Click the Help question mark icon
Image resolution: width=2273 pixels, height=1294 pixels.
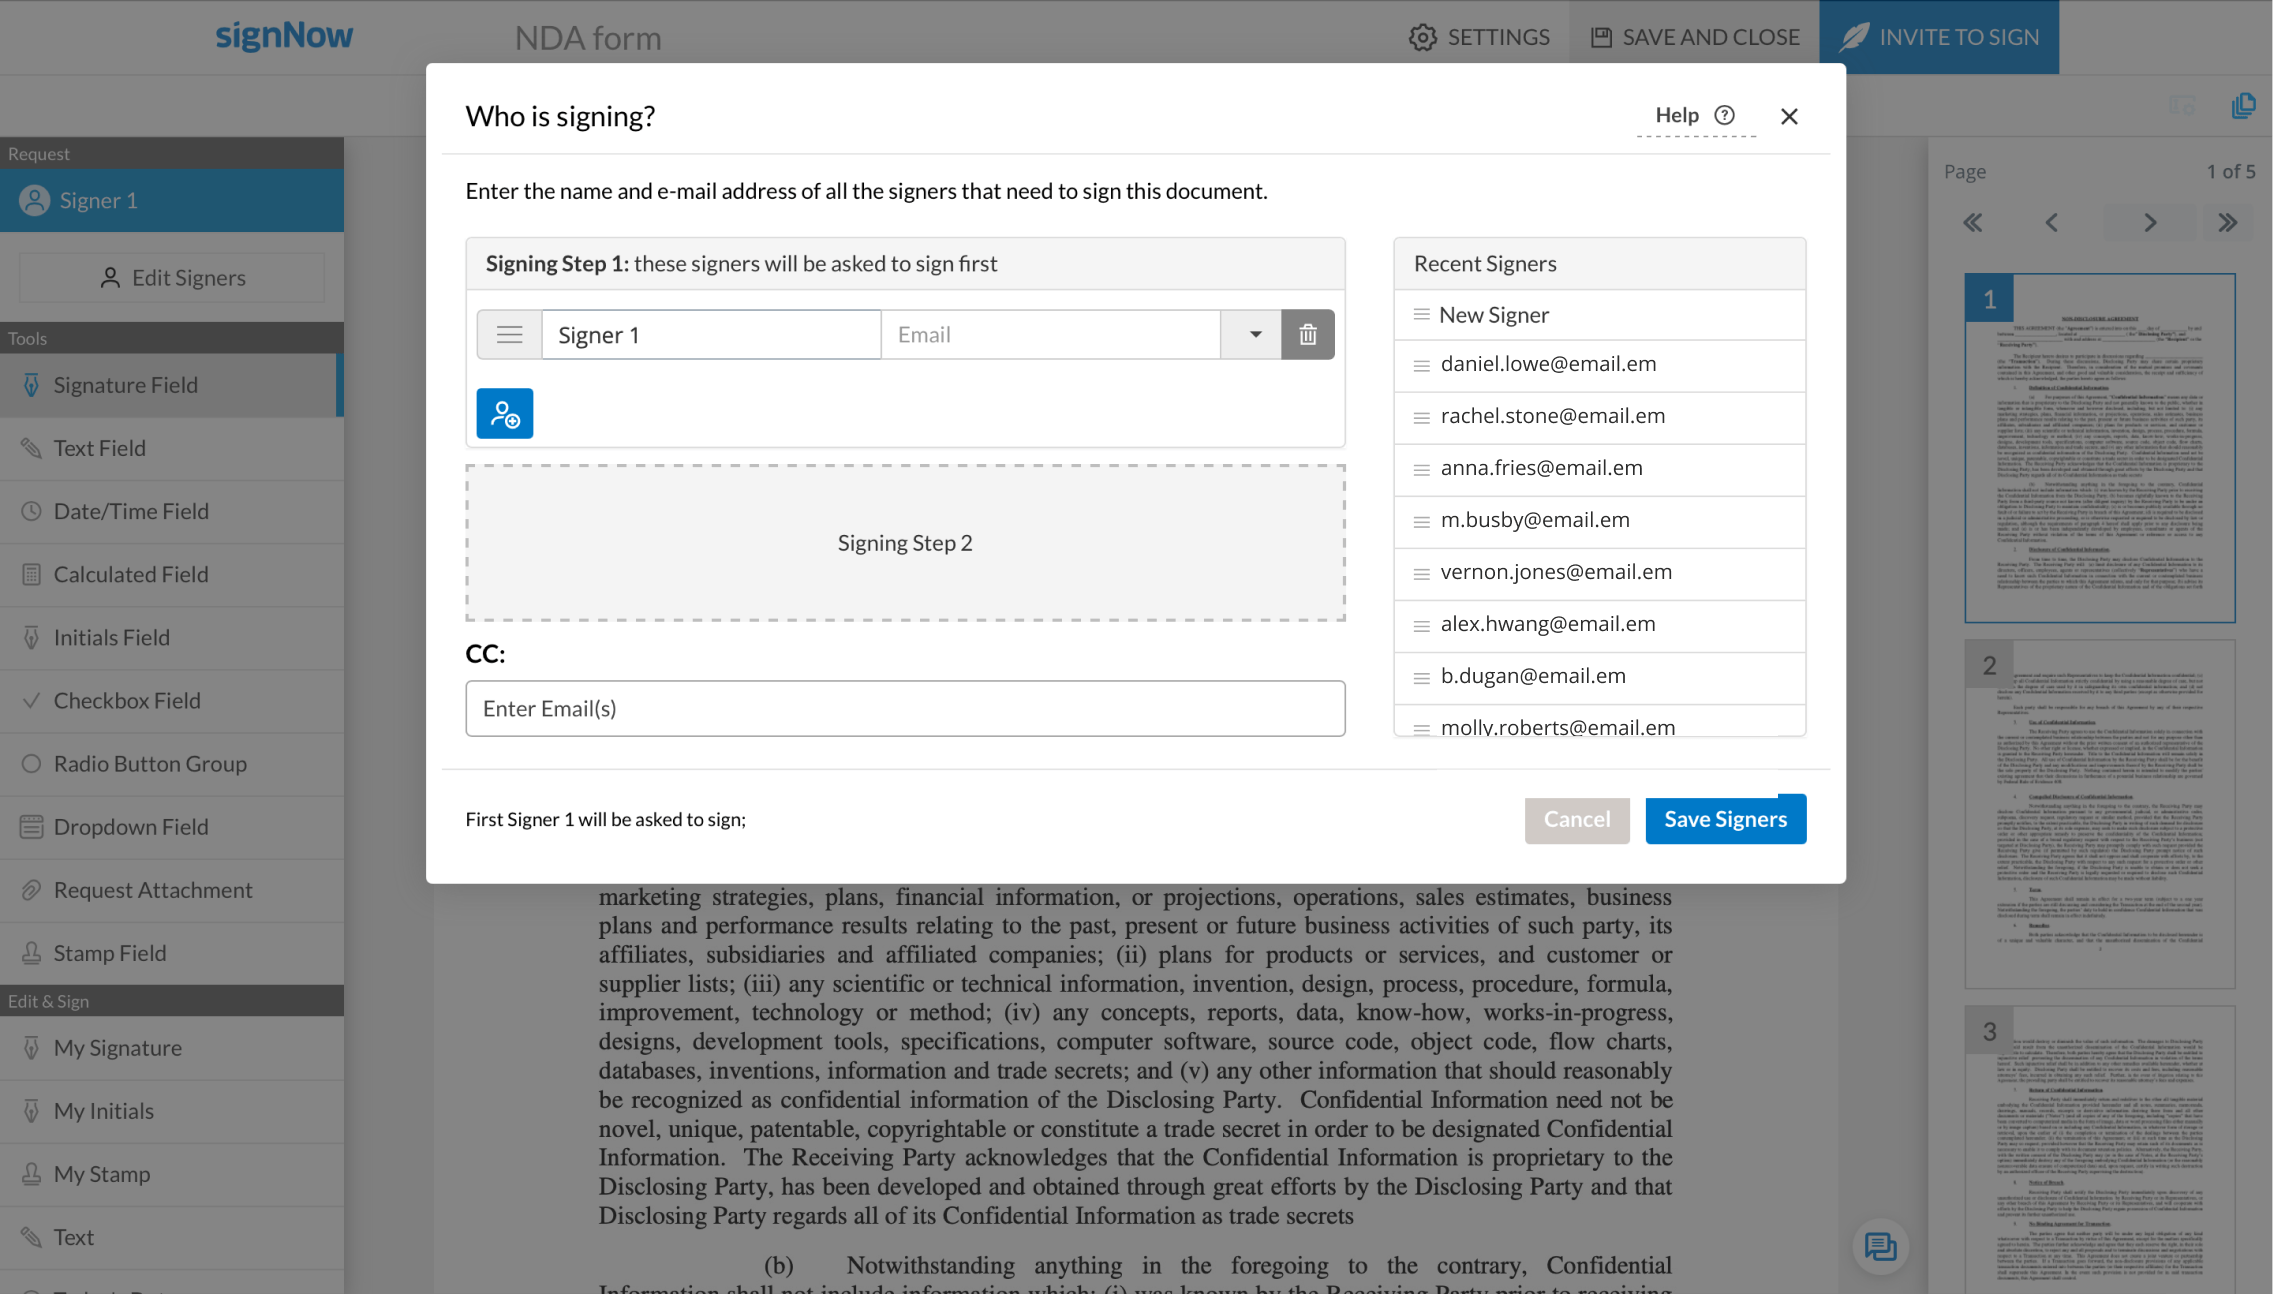coord(1724,115)
